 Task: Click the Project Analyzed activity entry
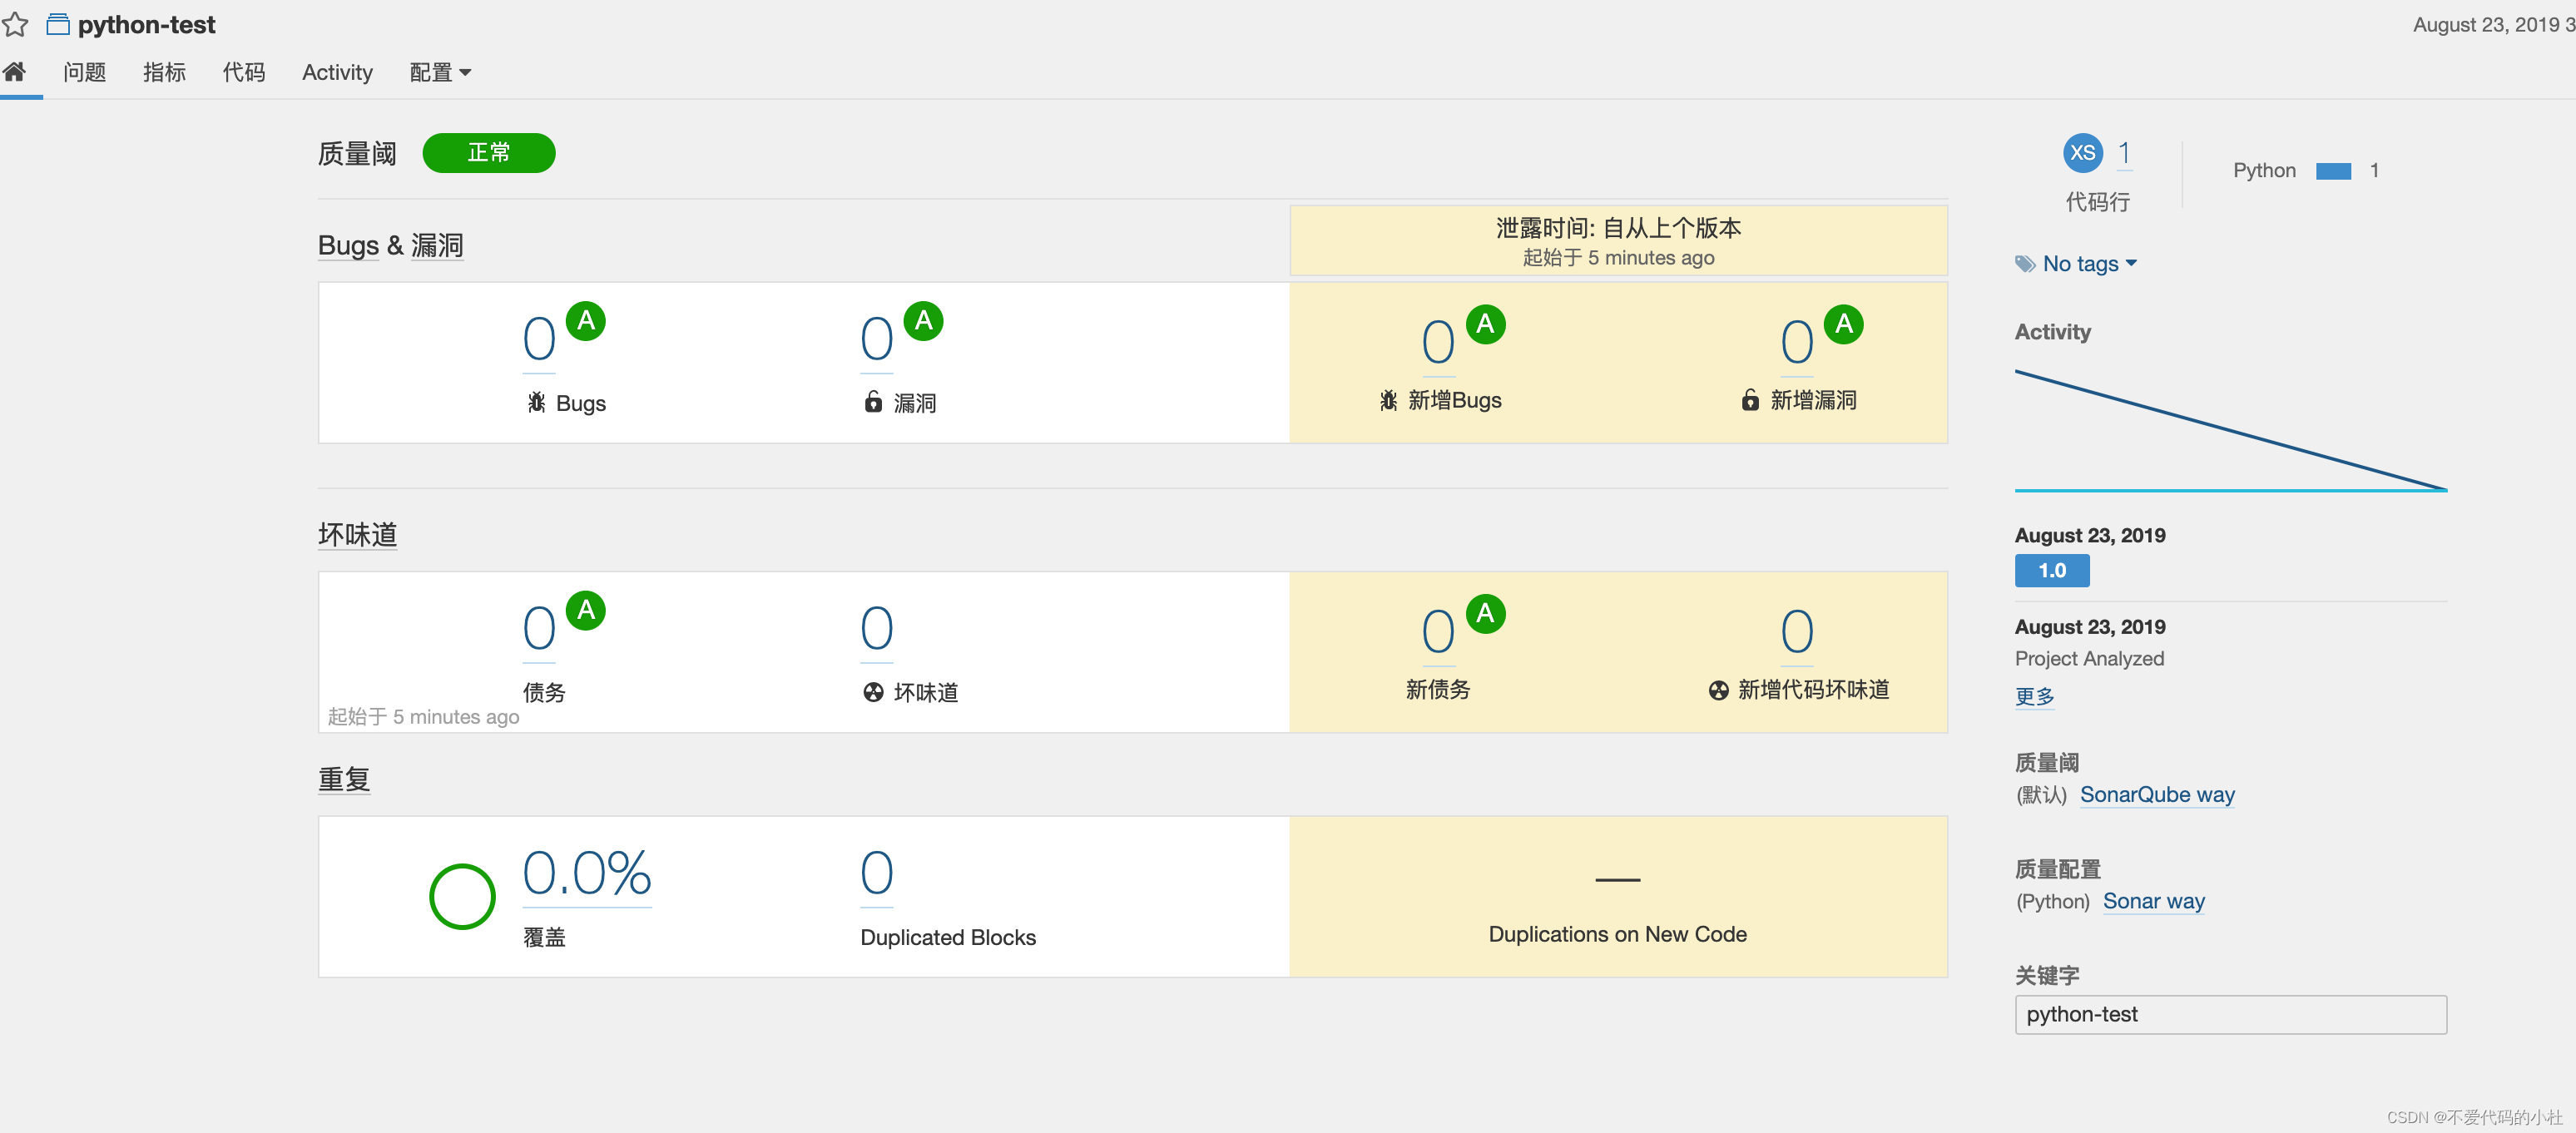2089,659
